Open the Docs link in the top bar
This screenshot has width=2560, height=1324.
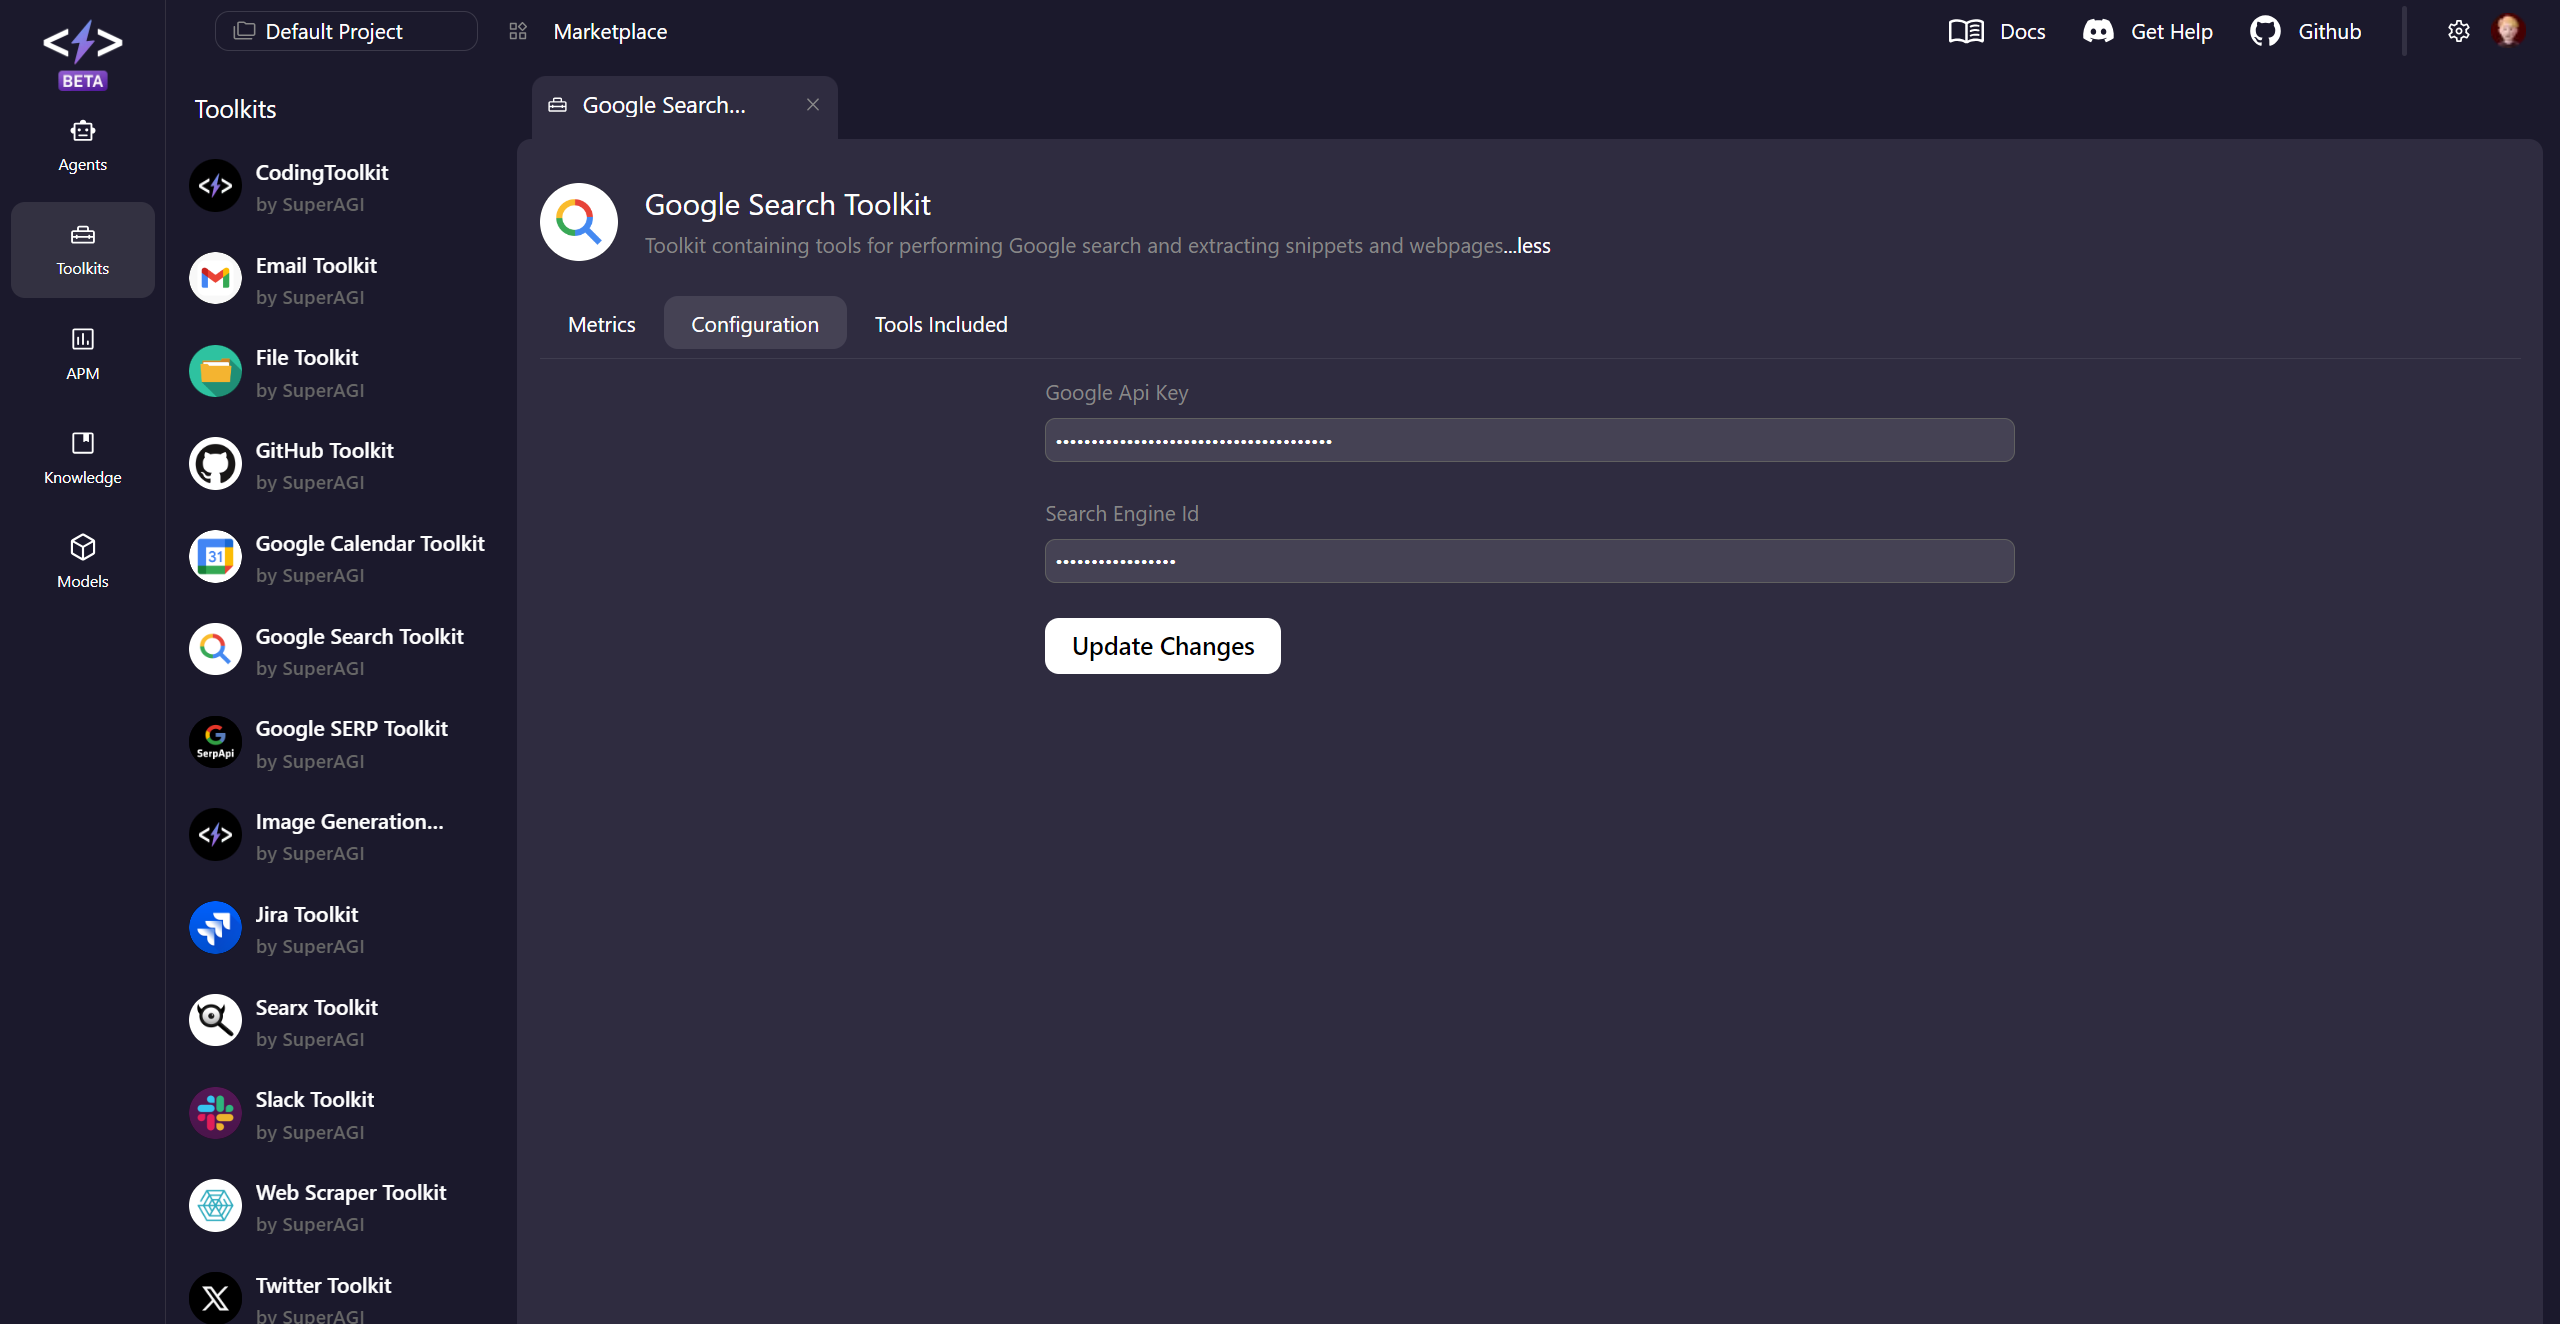tap(1998, 31)
